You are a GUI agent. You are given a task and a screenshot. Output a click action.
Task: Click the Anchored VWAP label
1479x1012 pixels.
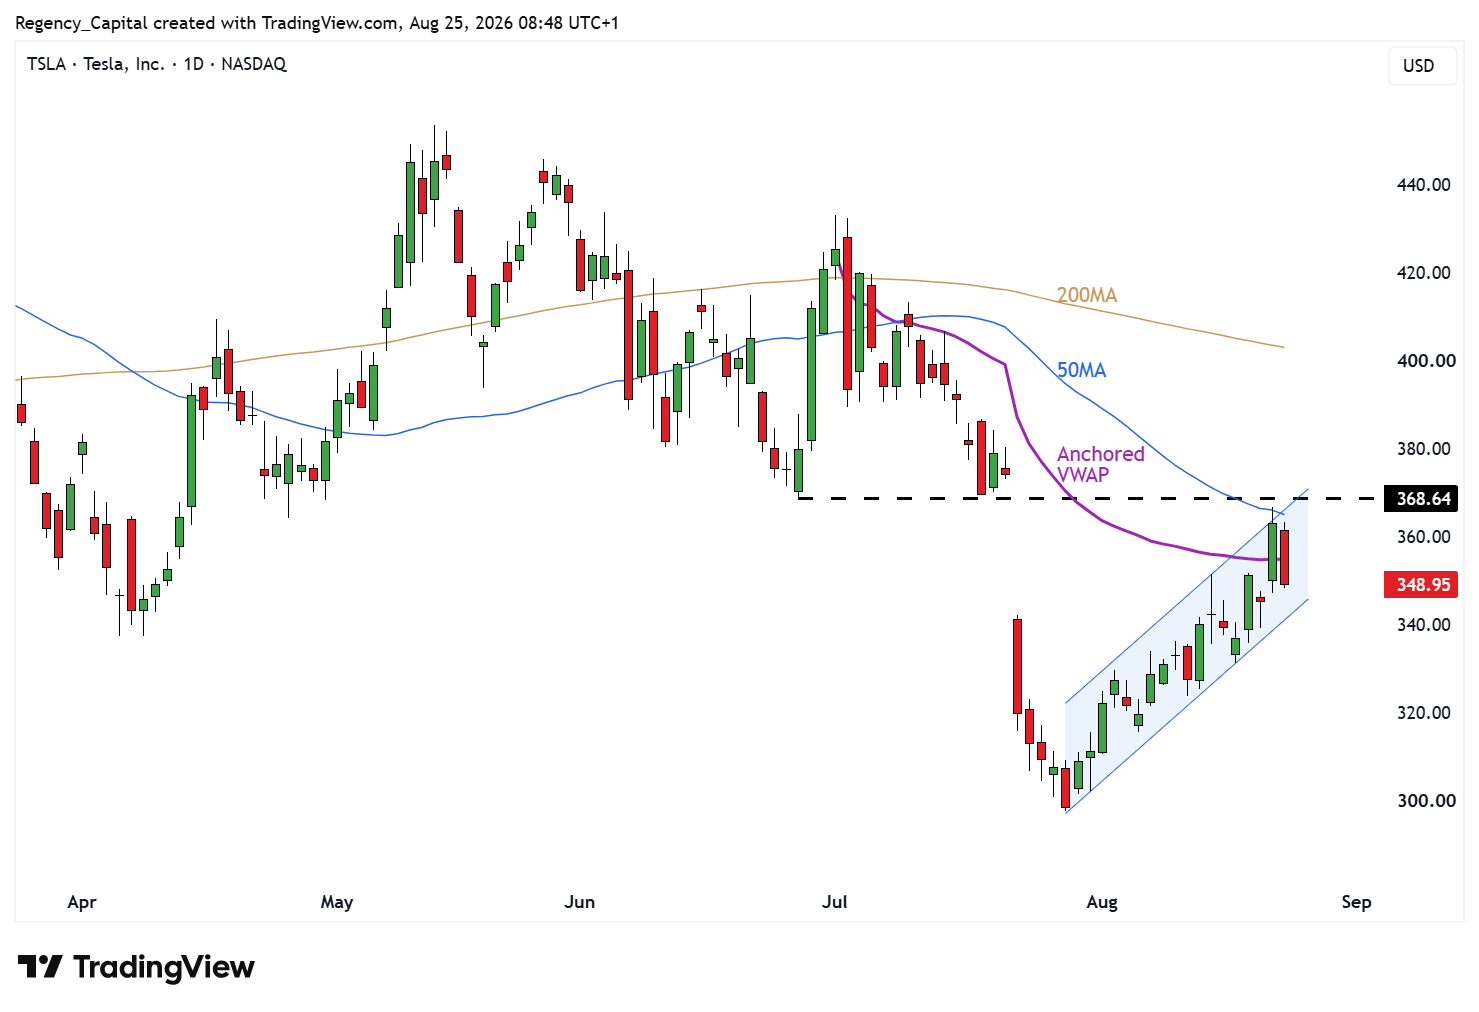(1100, 464)
